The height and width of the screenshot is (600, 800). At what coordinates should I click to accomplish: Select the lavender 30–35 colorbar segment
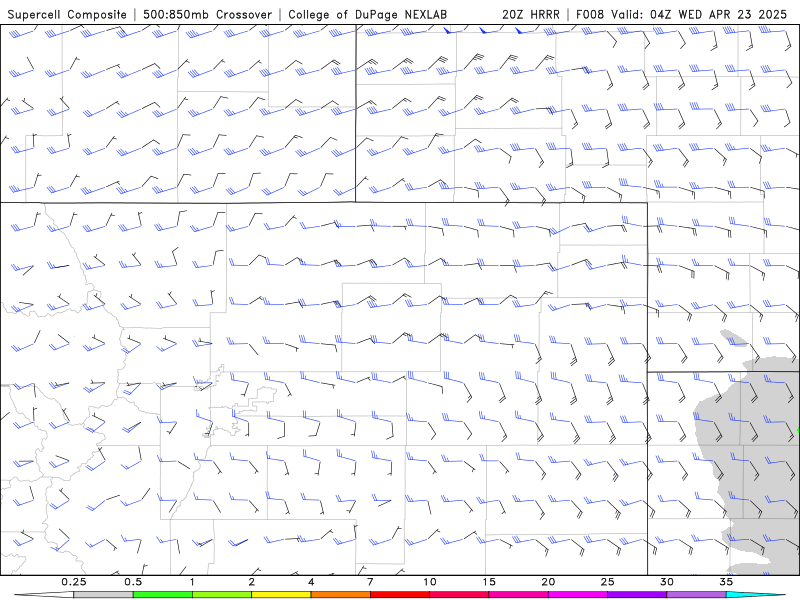[696, 595]
